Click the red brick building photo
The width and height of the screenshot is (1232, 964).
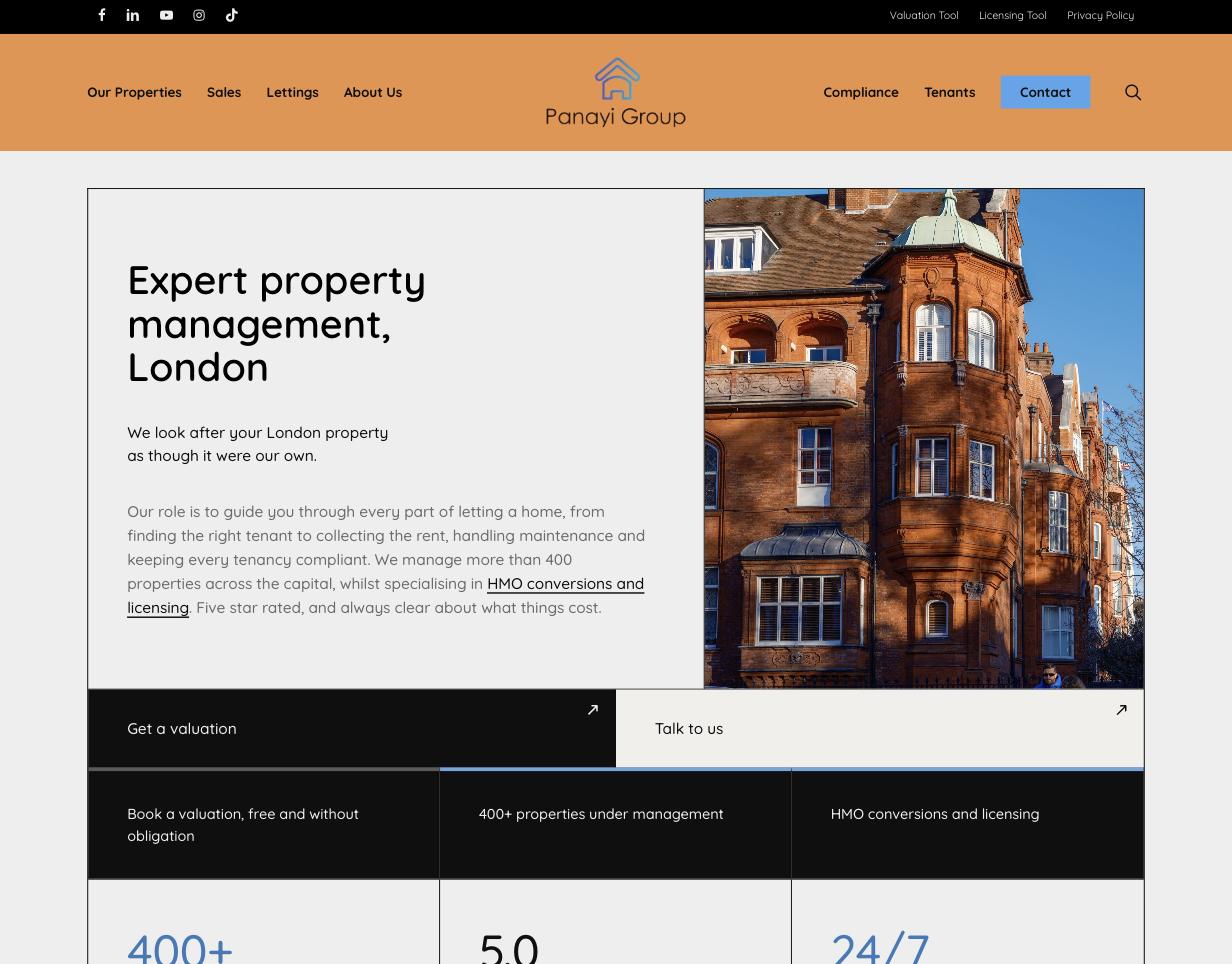tap(924, 438)
